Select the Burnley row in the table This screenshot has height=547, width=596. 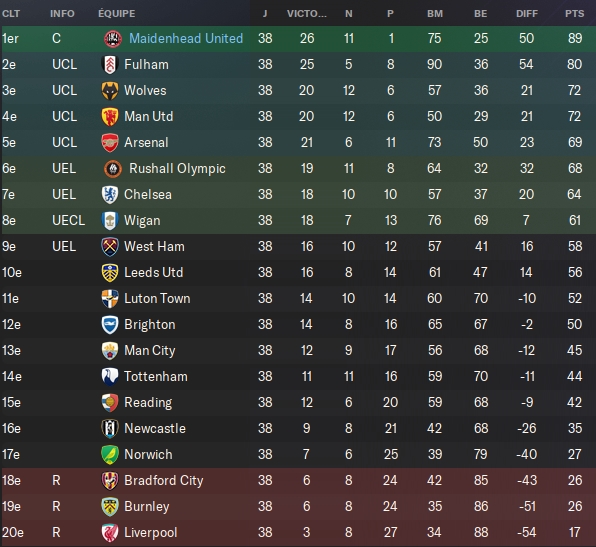click(298, 506)
